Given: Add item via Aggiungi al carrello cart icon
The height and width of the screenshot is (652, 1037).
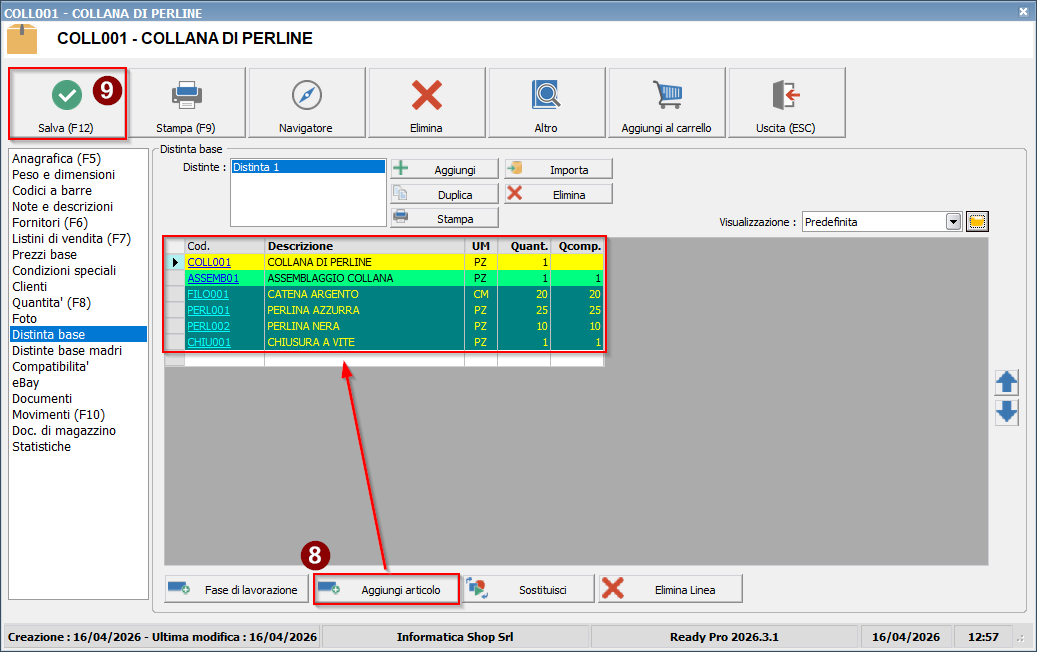Looking at the screenshot, I should [666, 102].
